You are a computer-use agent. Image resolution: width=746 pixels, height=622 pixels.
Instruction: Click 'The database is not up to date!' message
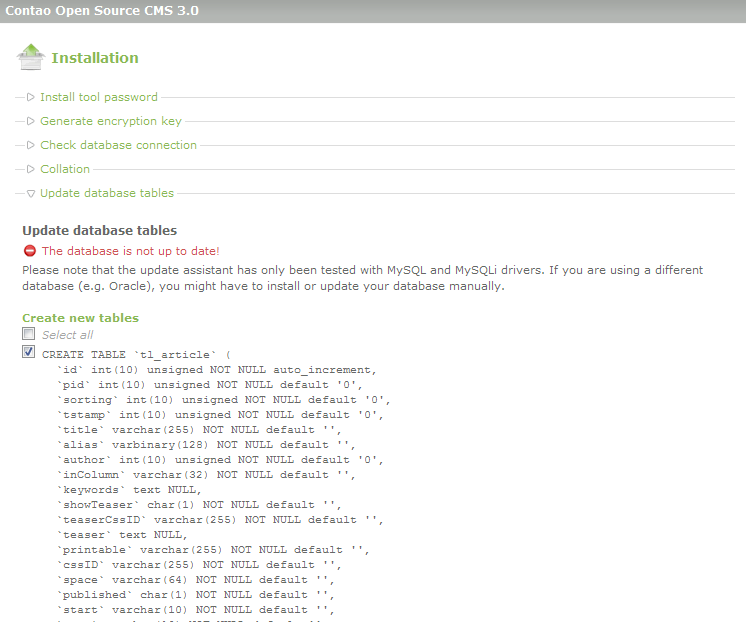[x=130, y=251]
